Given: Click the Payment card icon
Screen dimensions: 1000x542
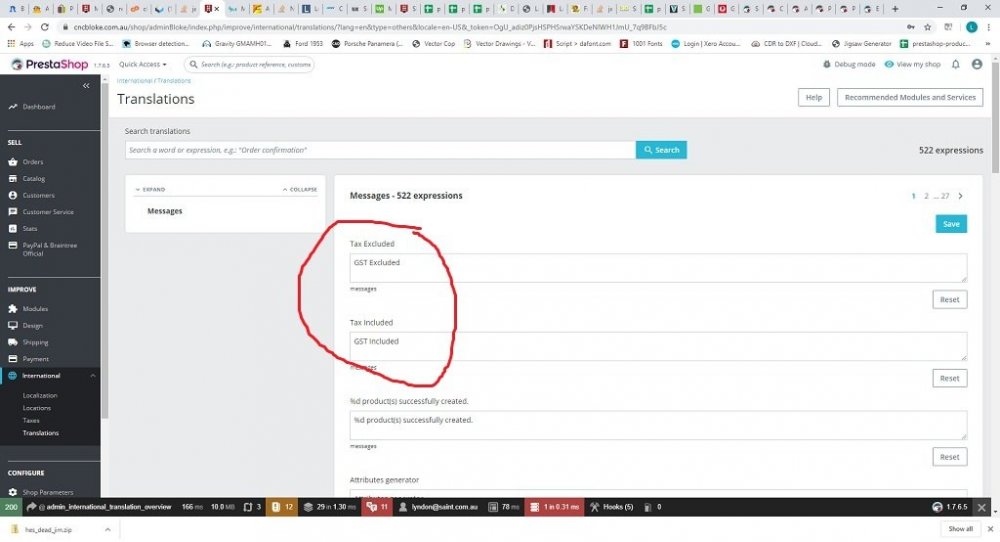Looking at the screenshot, I should point(13,358).
